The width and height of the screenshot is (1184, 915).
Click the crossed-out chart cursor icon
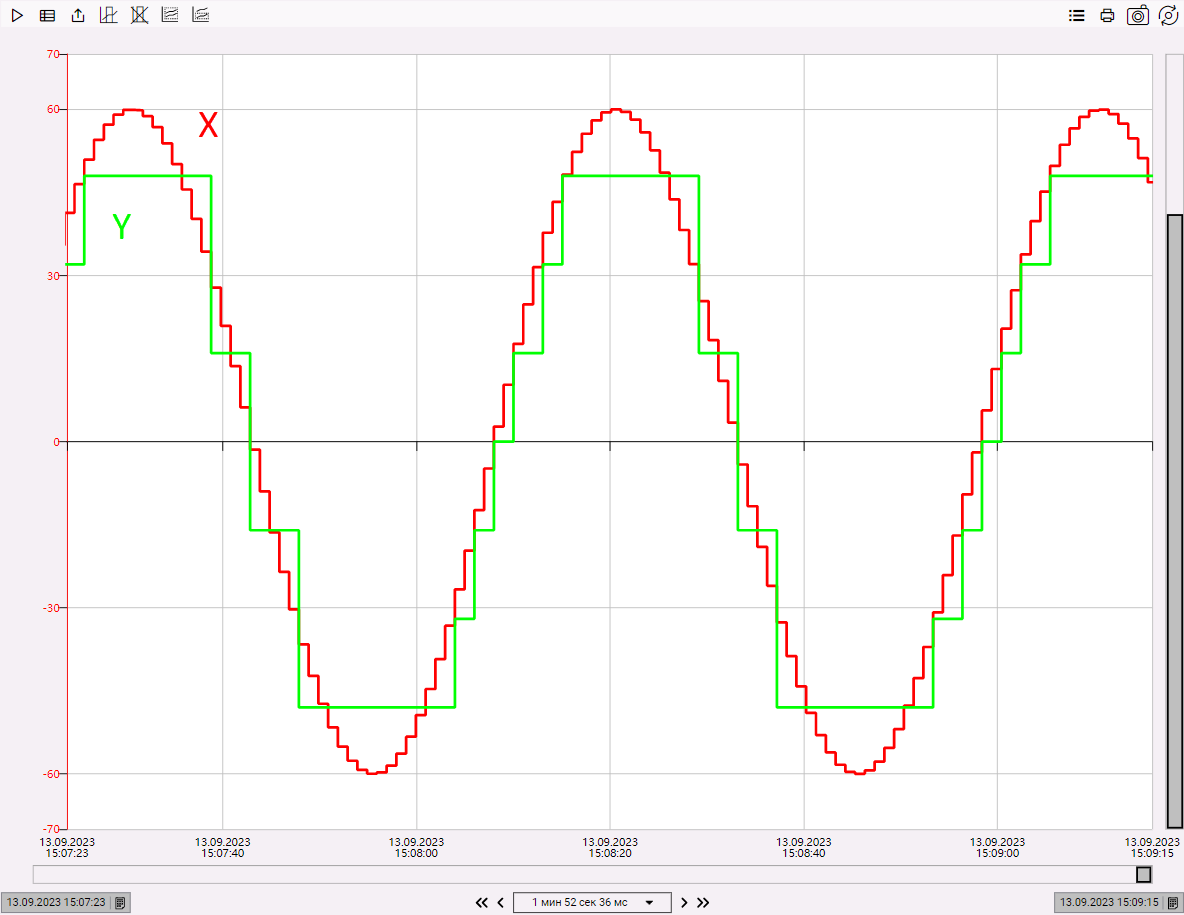coord(139,15)
